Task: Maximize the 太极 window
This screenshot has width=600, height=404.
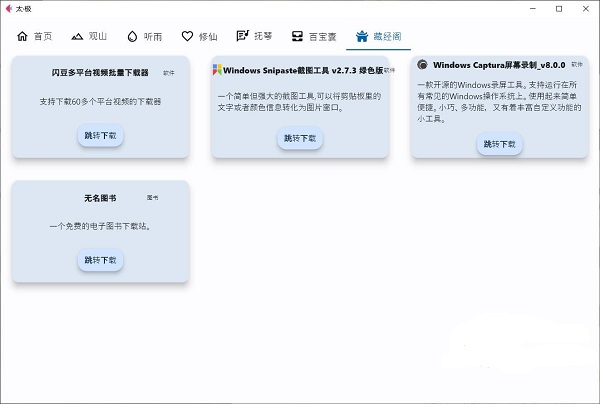Action: pyautogui.click(x=559, y=8)
